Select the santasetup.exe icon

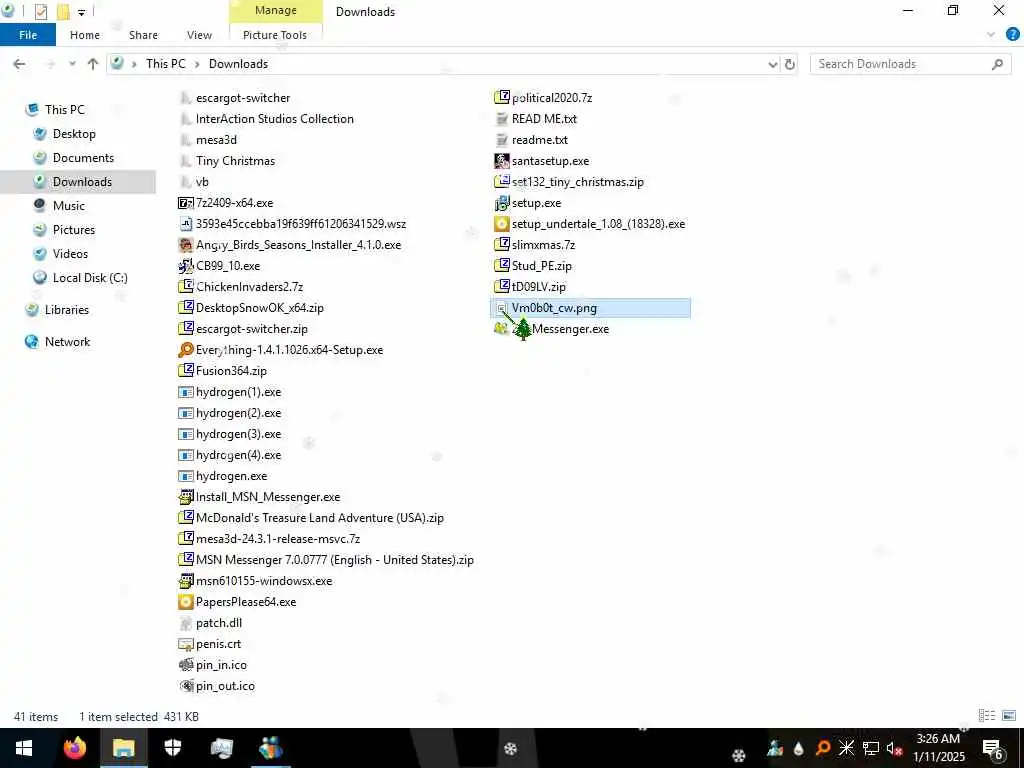point(502,161)
